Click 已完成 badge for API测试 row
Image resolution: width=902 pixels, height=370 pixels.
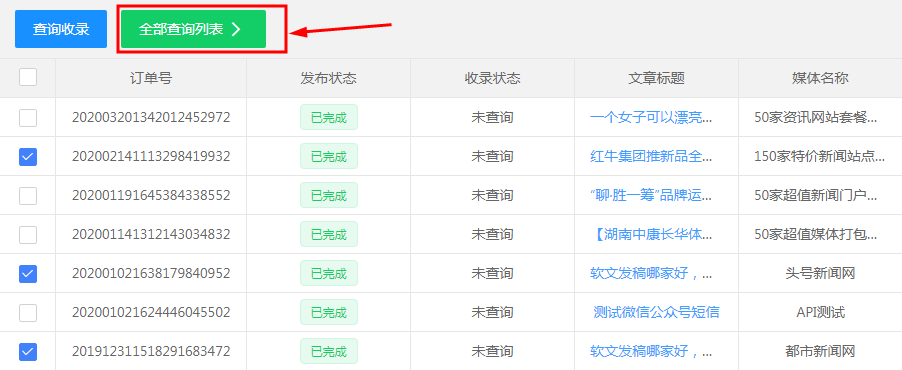328,312
